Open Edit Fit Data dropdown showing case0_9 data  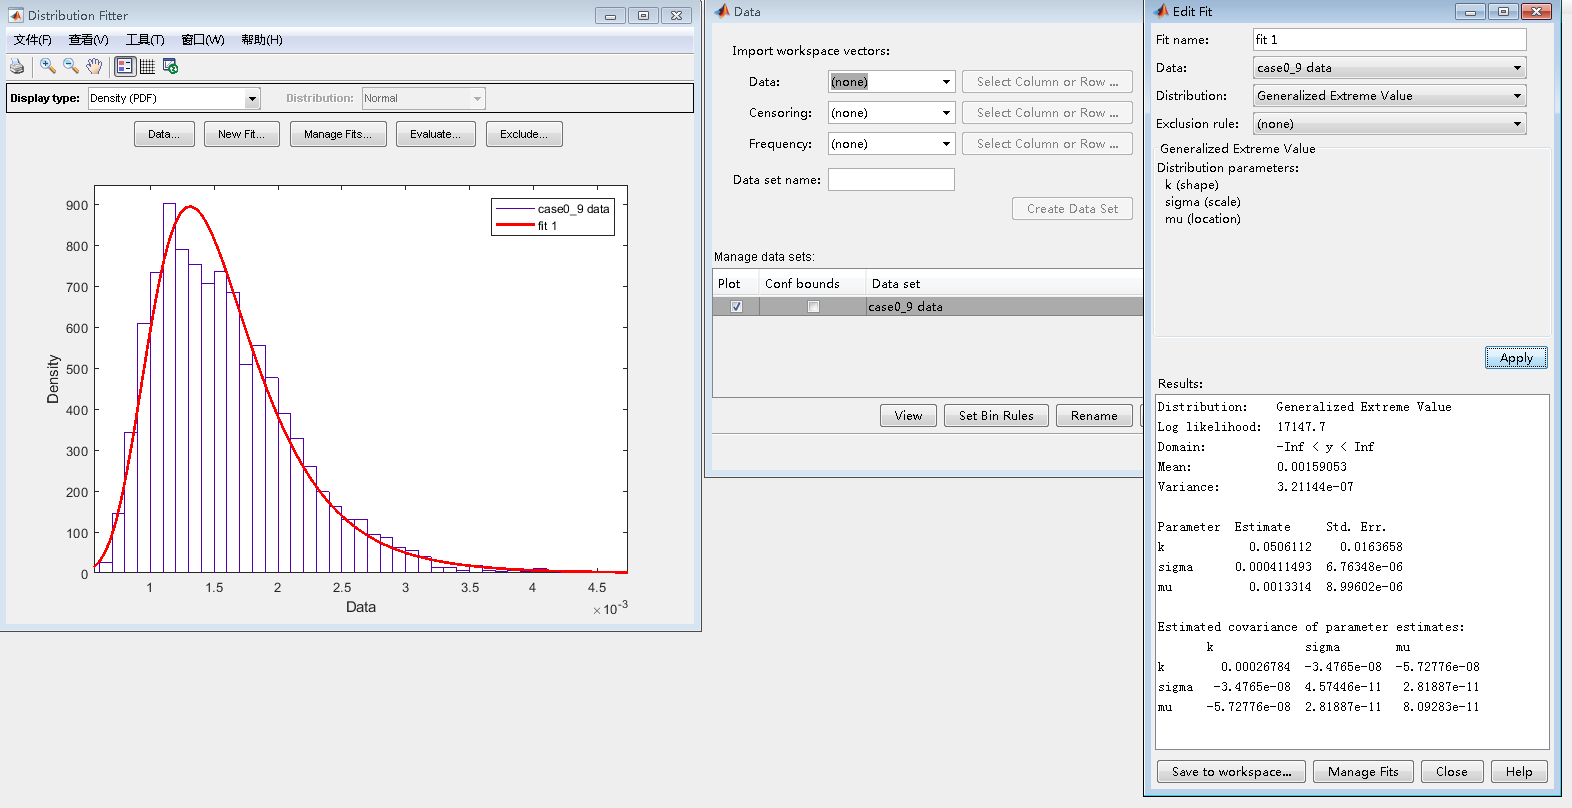pos(1390,68)
